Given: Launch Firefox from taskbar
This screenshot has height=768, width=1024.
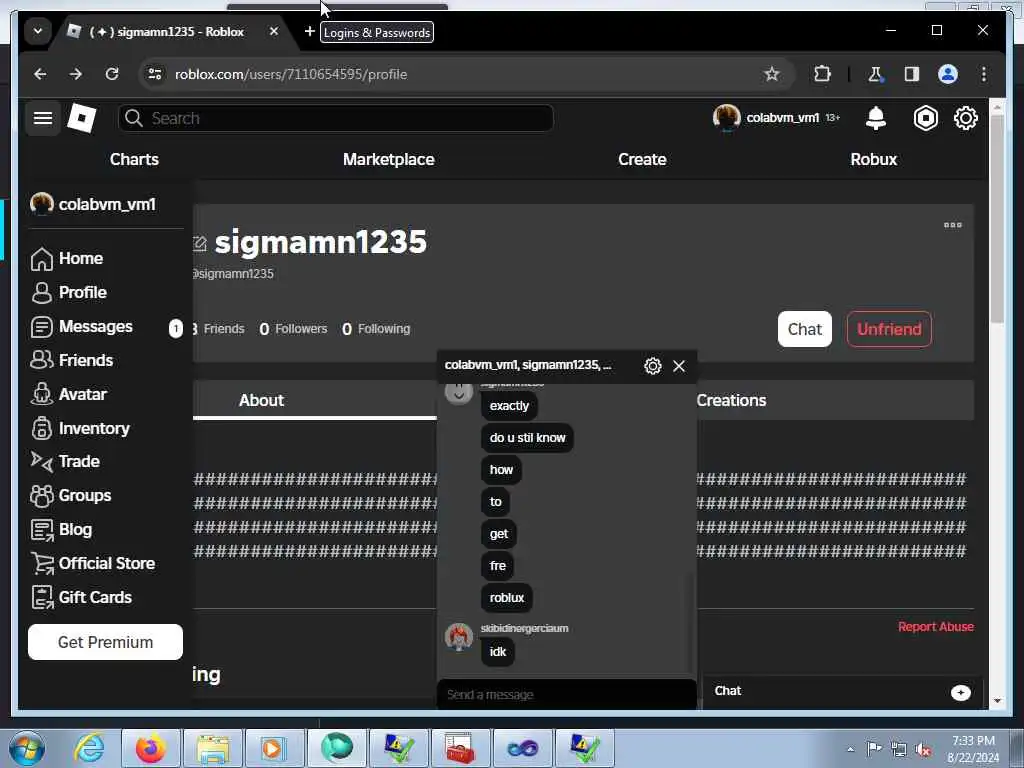Looking at the screenshot, I should [150, 748].
